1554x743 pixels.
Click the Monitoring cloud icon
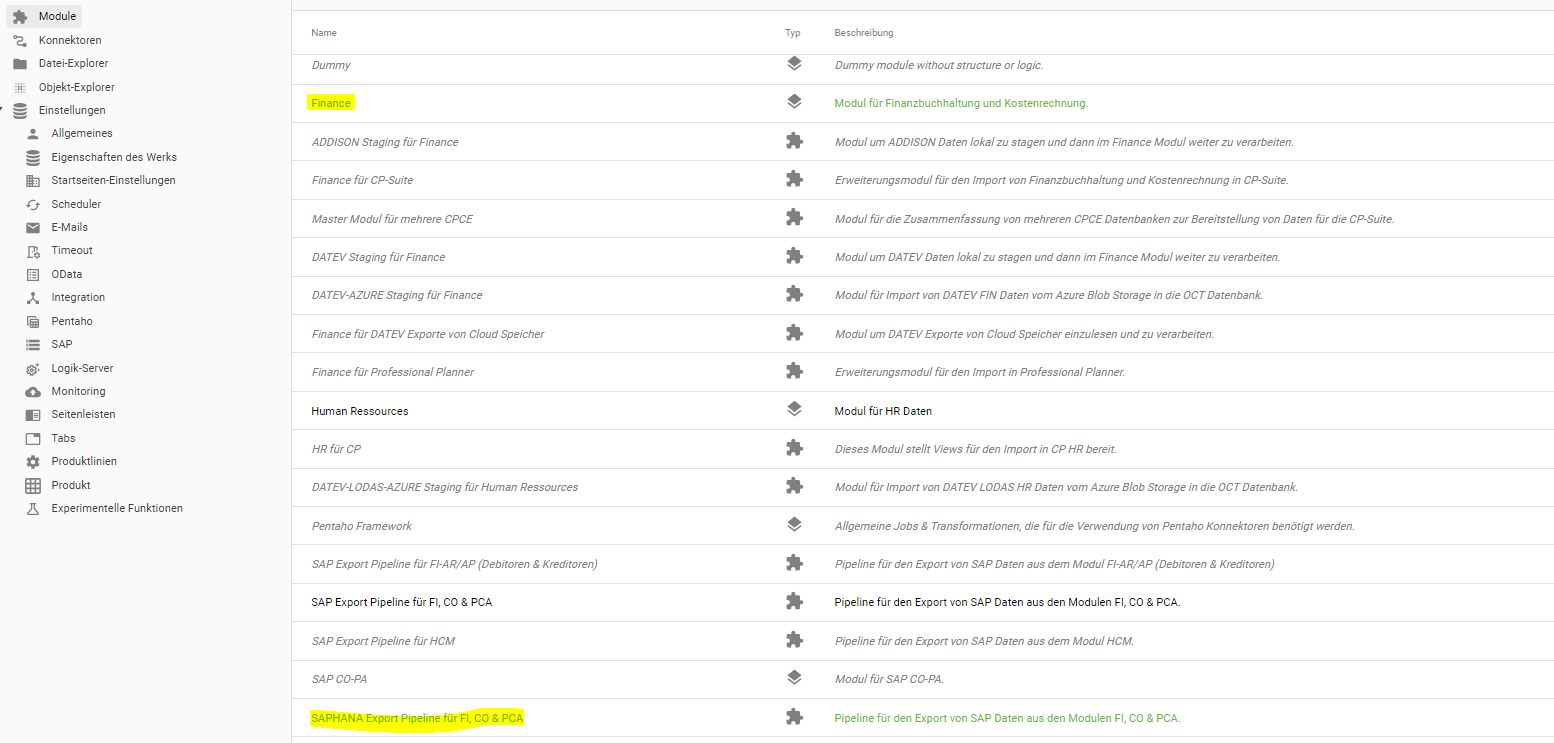coord(33,392)
